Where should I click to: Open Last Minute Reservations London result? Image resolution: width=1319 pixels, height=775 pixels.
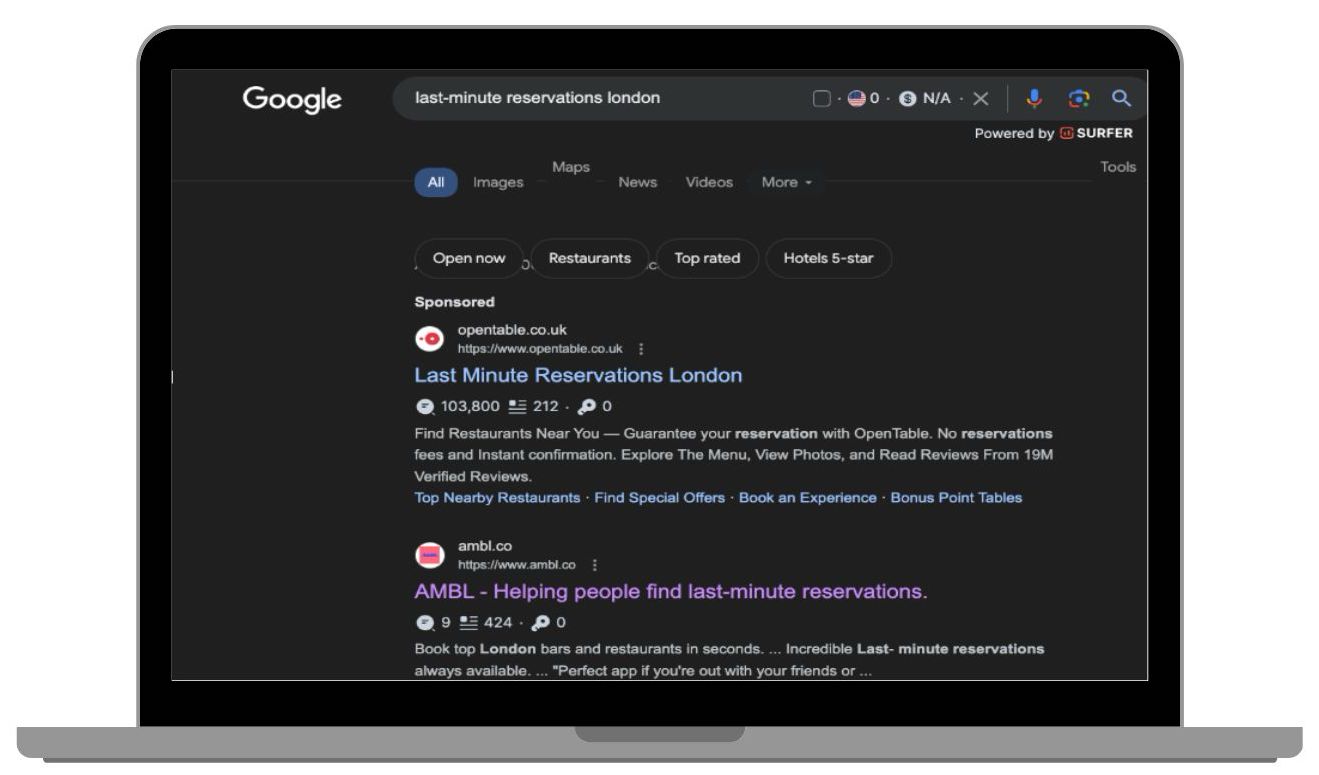578,376
